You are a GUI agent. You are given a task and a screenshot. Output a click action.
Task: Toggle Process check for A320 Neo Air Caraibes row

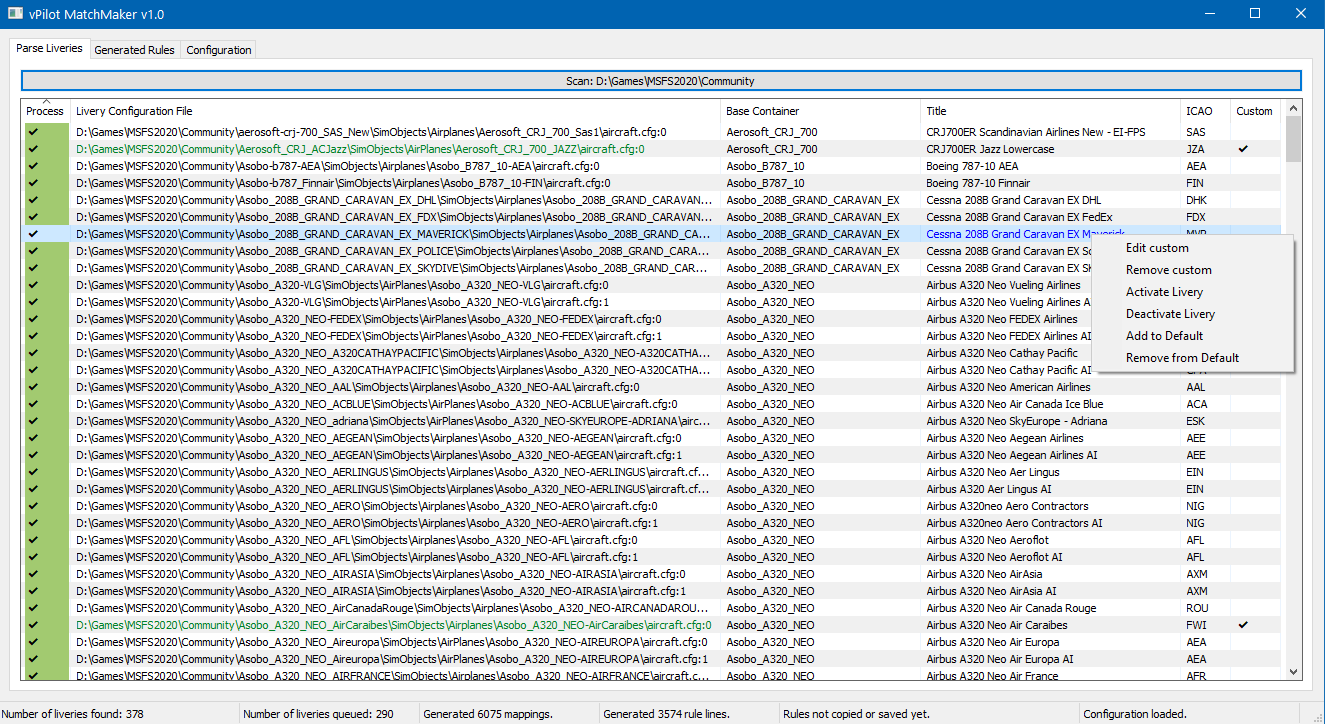coord(34,625)
